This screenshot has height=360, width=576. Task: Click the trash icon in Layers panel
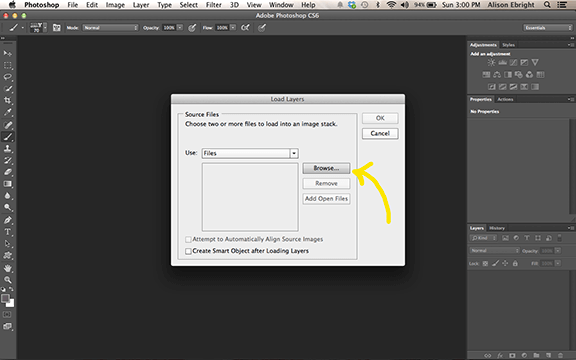click(560, 356)
